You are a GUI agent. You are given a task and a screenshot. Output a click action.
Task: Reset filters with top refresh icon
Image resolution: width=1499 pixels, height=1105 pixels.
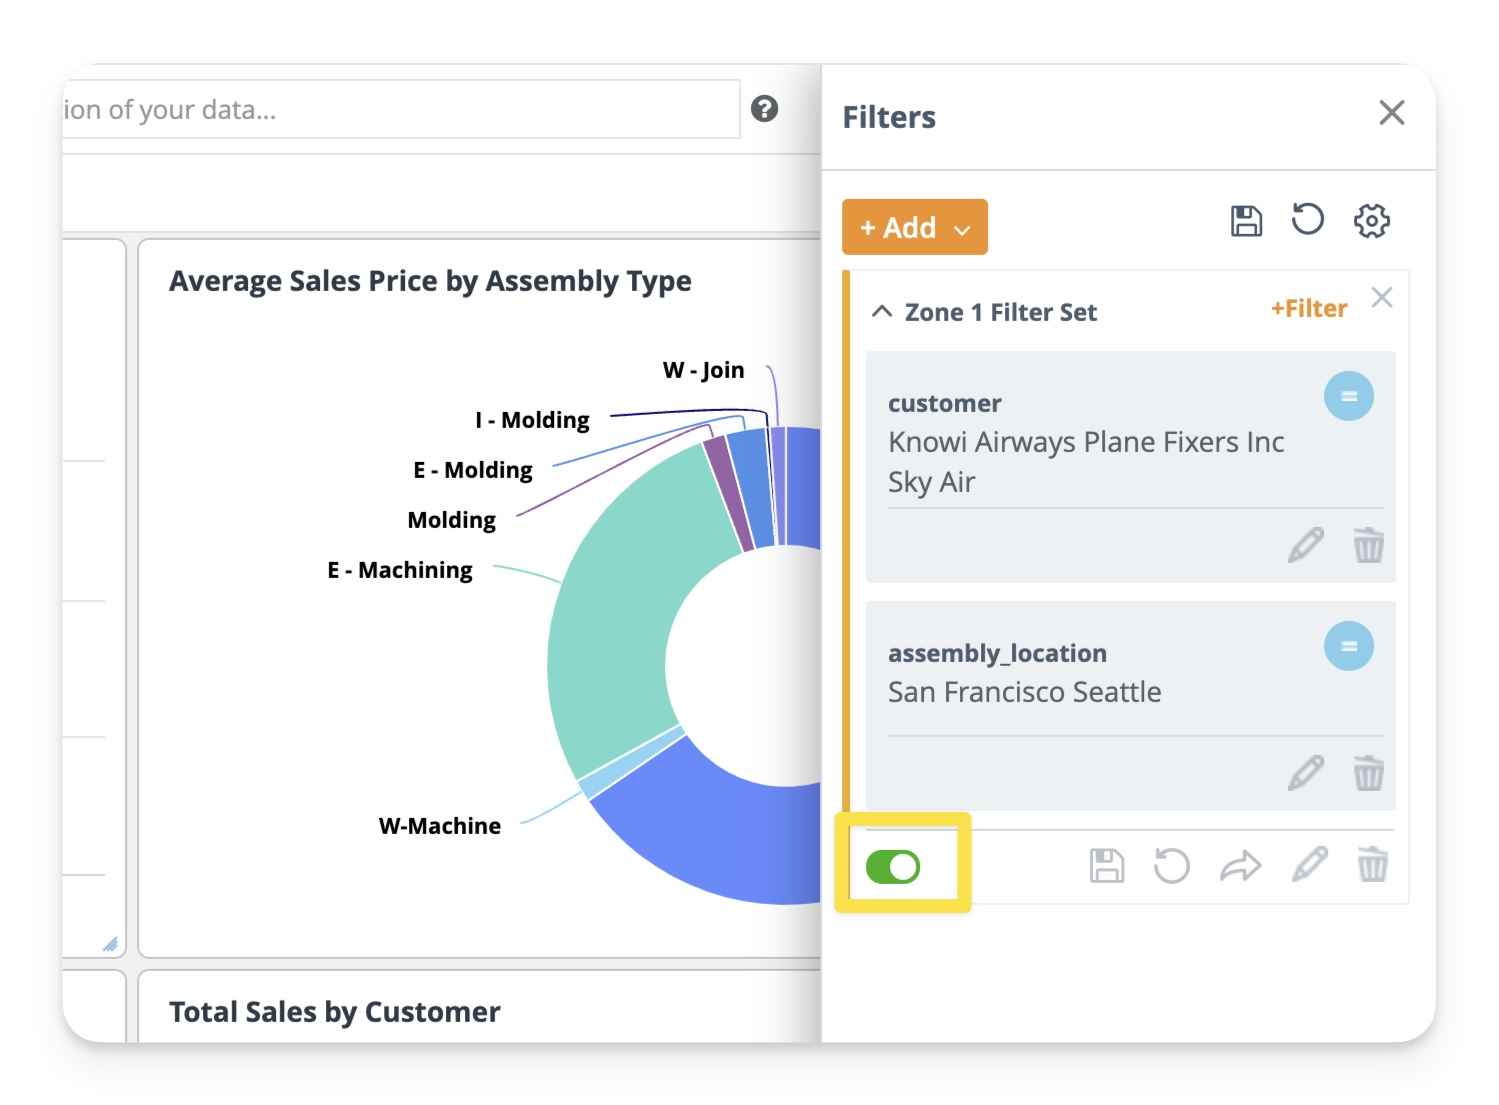click(x=1307, y=220)
